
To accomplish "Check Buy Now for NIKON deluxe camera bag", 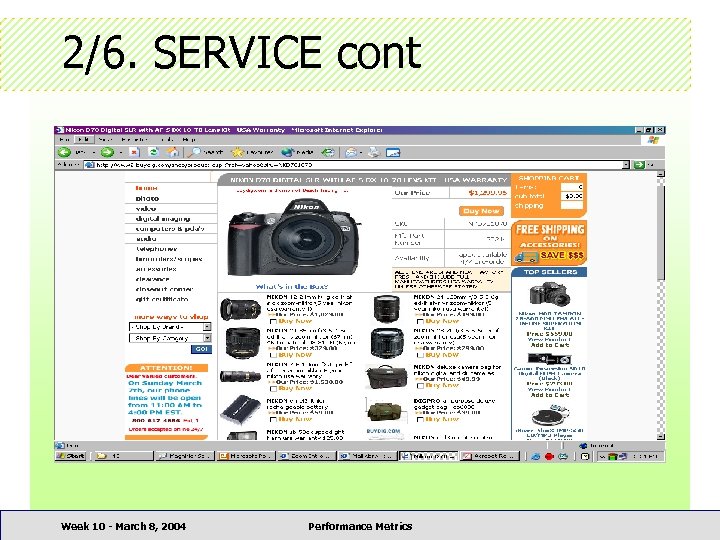I will point(420,386).
